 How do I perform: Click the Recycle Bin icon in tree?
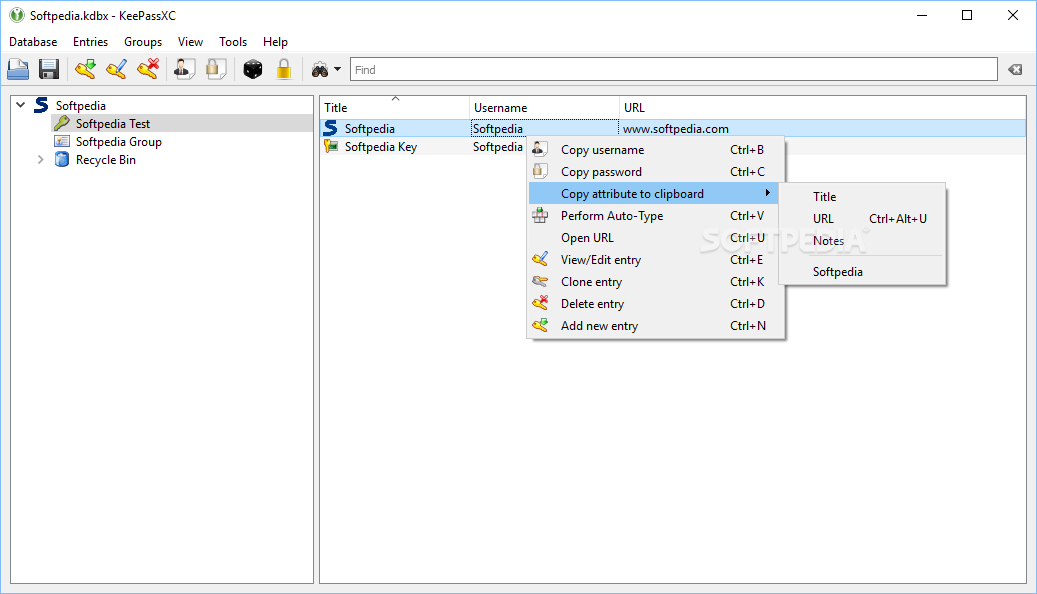pyautogui.click(x=62, y=159)
